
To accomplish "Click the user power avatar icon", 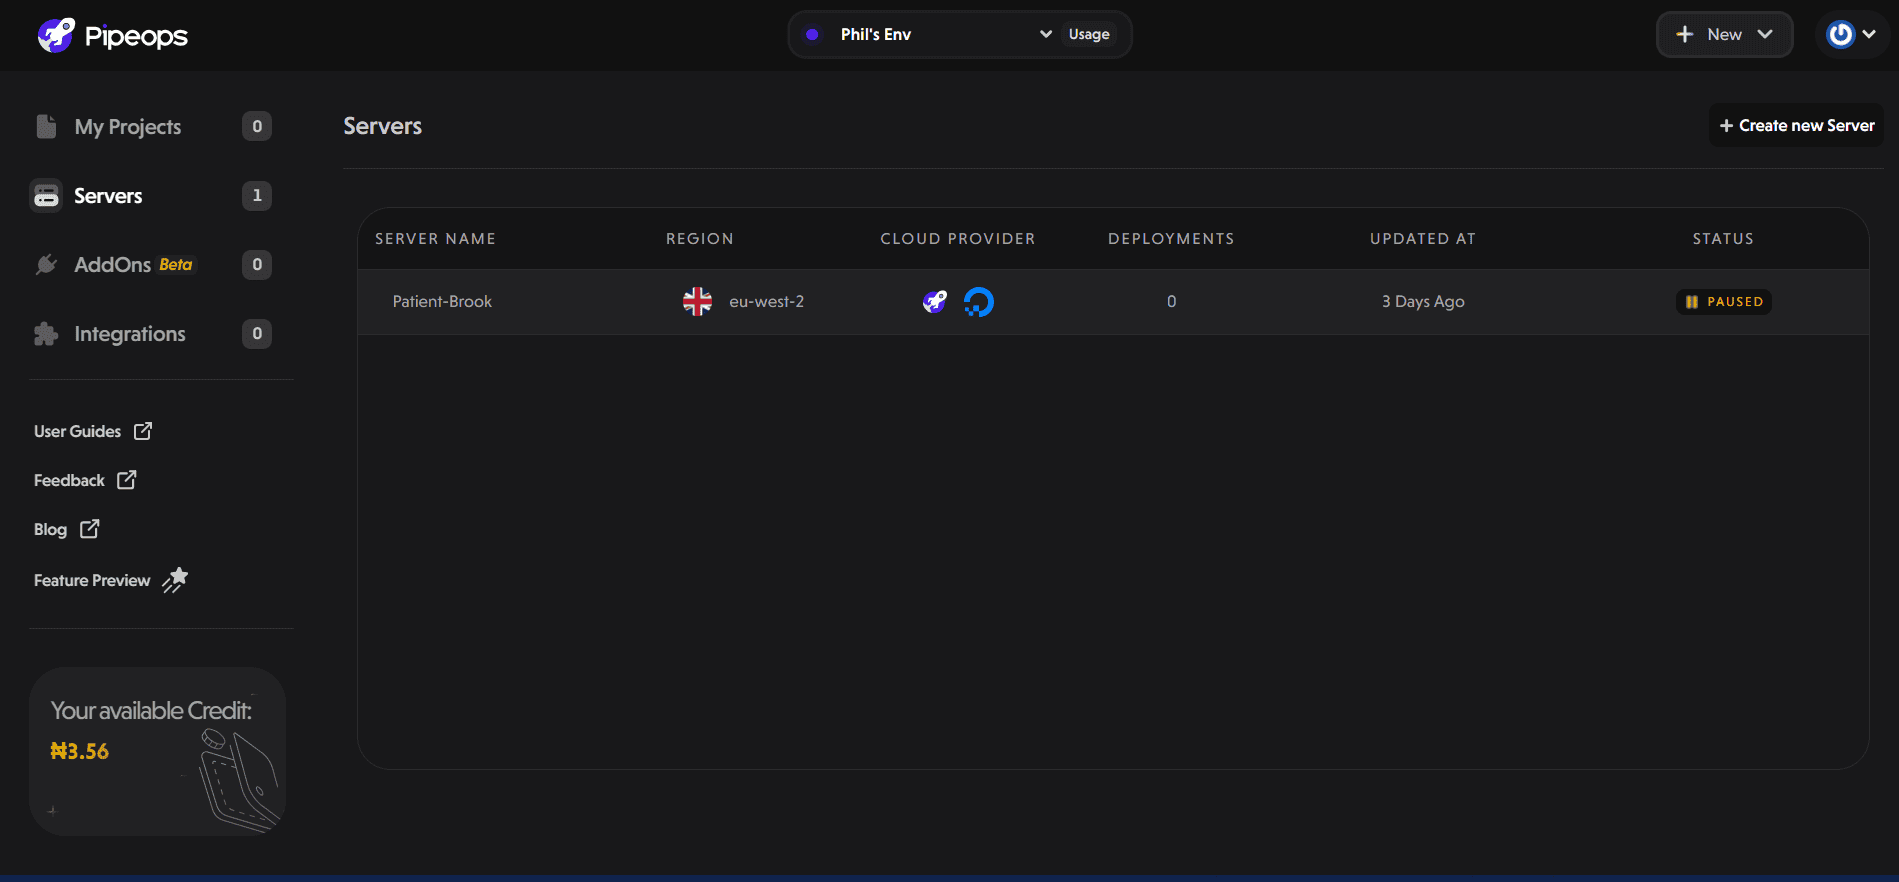I will click(x=1840, y=34).
